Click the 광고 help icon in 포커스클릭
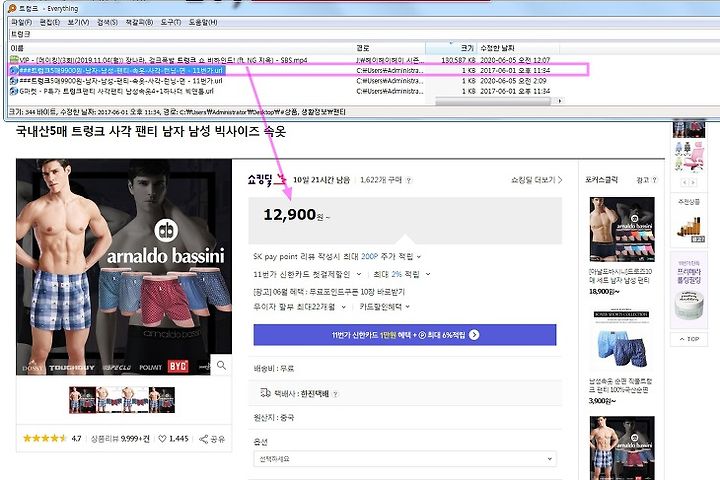The width and height of the screenshot is (720, 480). pos(655,180)
